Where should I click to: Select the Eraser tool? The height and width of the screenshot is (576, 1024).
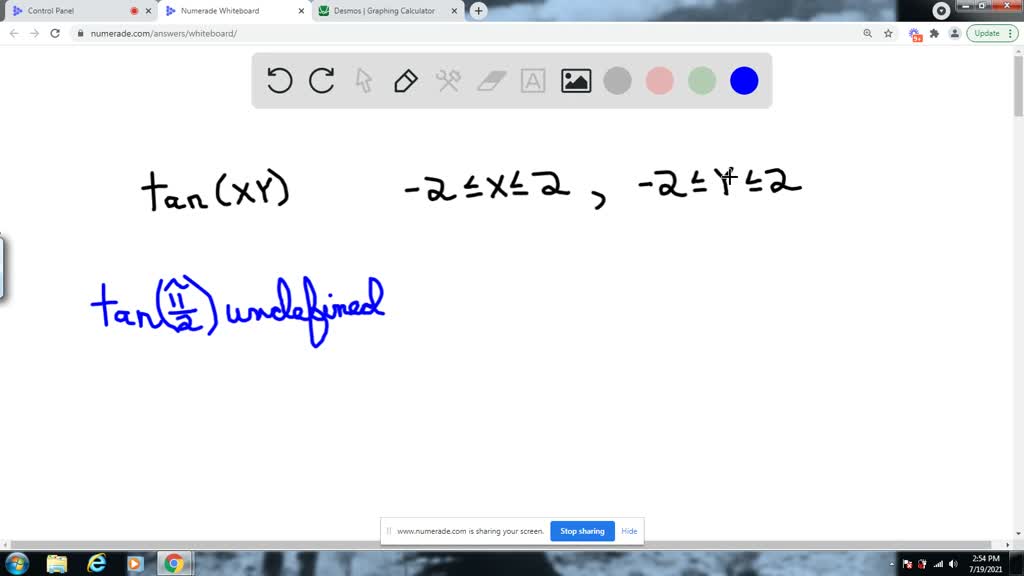pyautogui.click(x=489, y=80)
